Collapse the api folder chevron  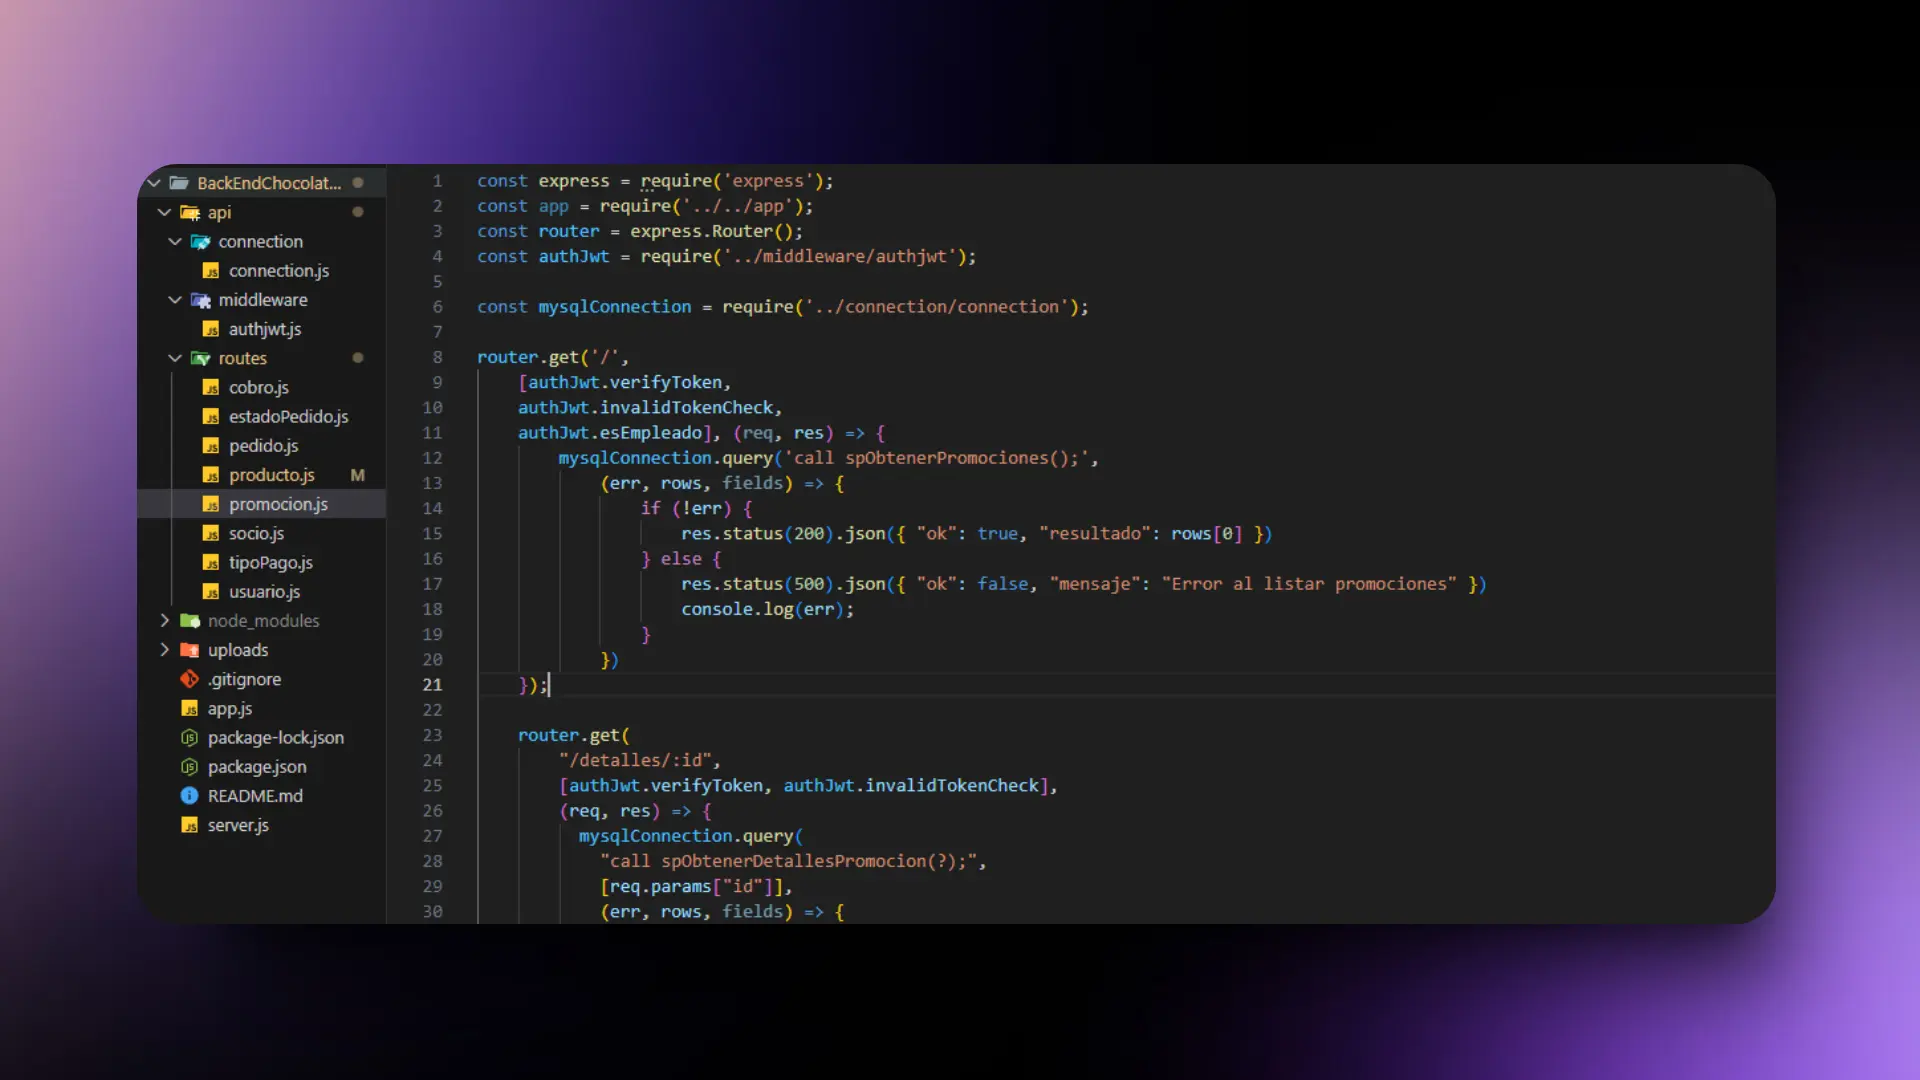[165, 212]
